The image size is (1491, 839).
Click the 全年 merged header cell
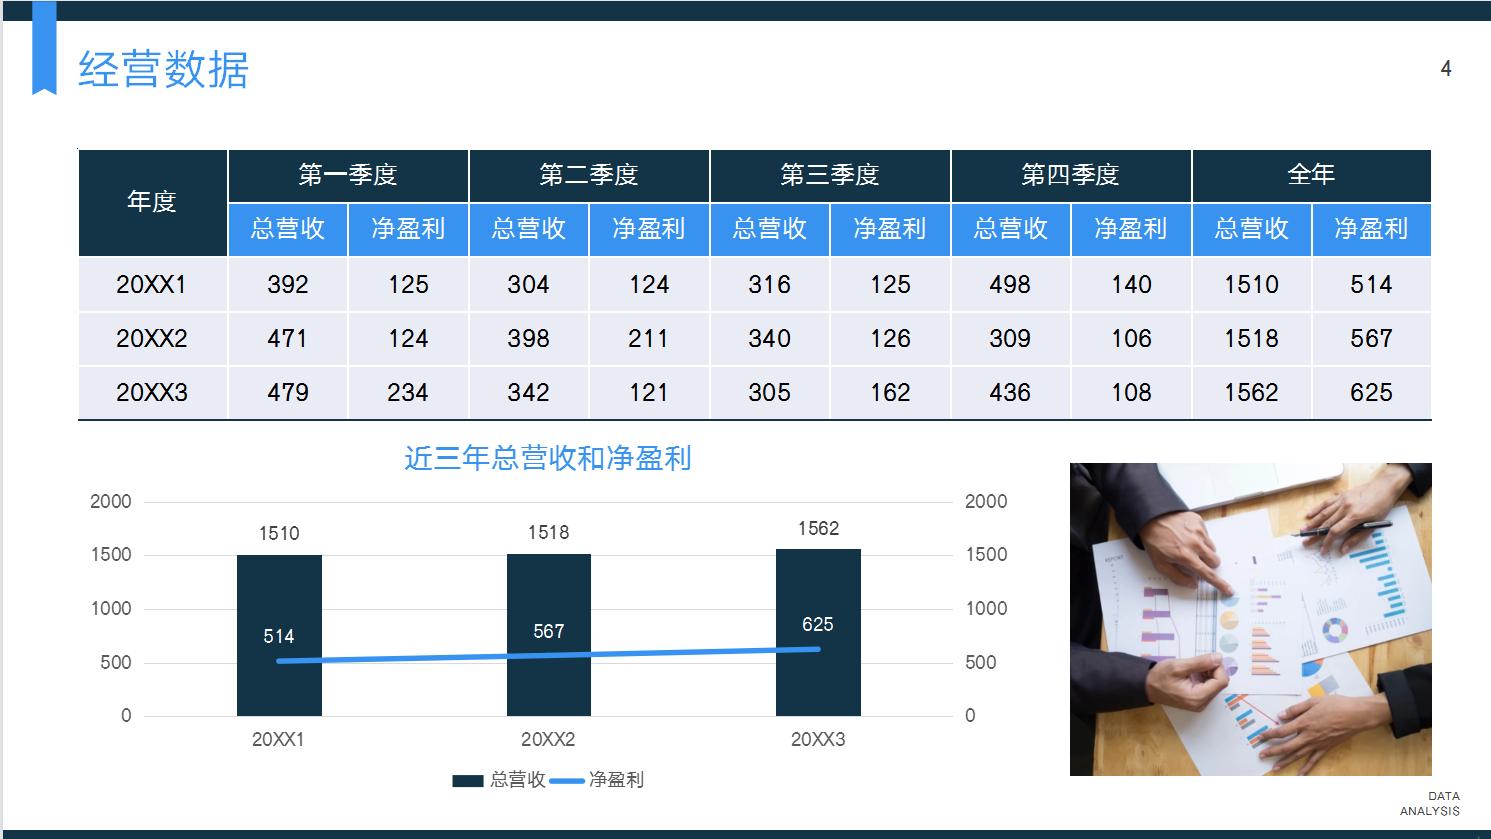(x=1311, y=175)
